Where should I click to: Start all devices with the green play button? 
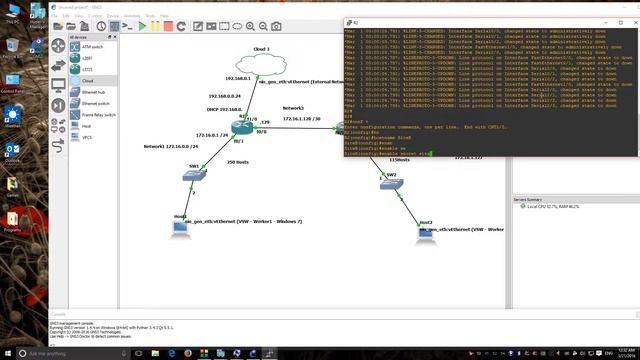(x=142, y=27)
